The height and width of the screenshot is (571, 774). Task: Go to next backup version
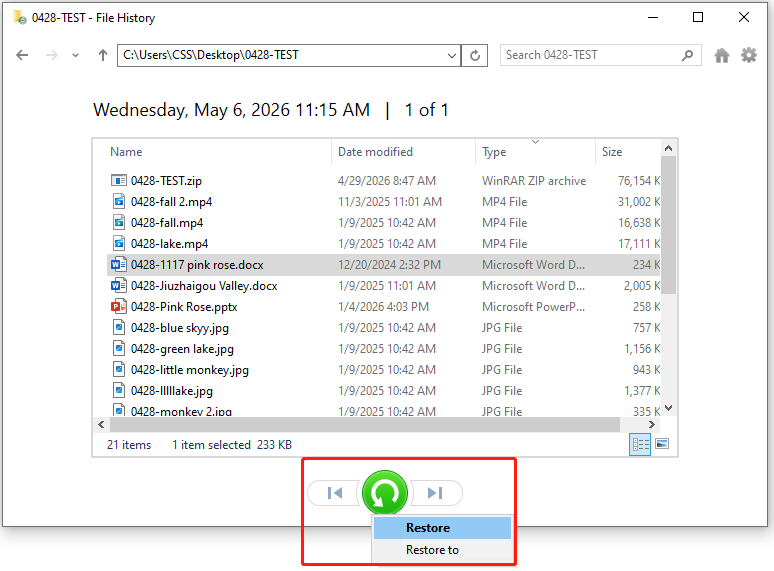[435, 493]
